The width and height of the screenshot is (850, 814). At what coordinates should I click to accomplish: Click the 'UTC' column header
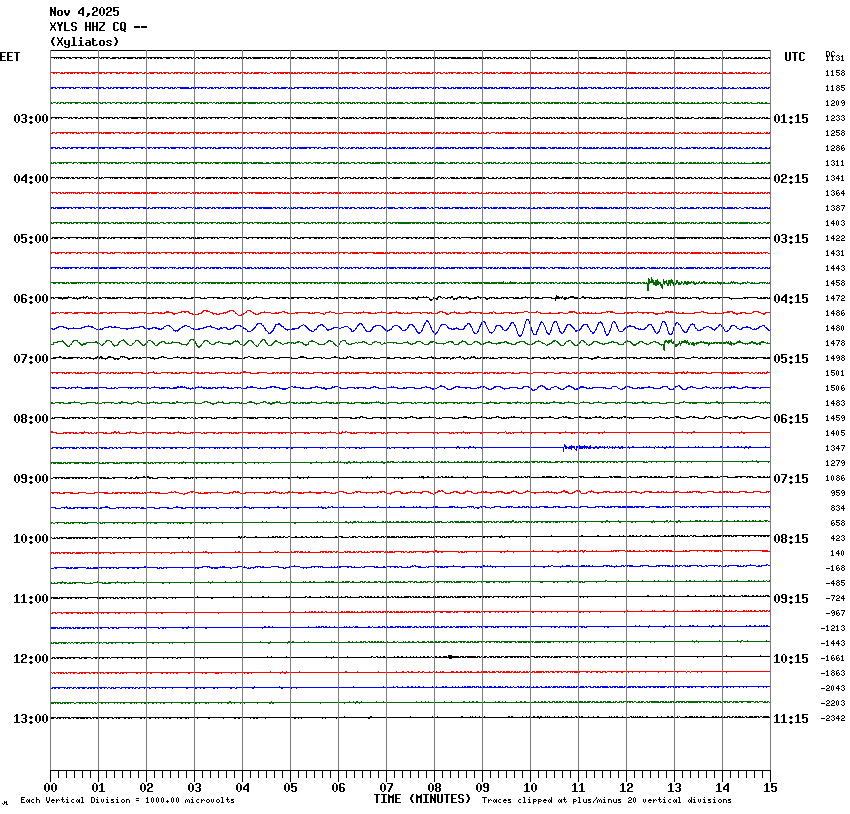click(794, 58)
